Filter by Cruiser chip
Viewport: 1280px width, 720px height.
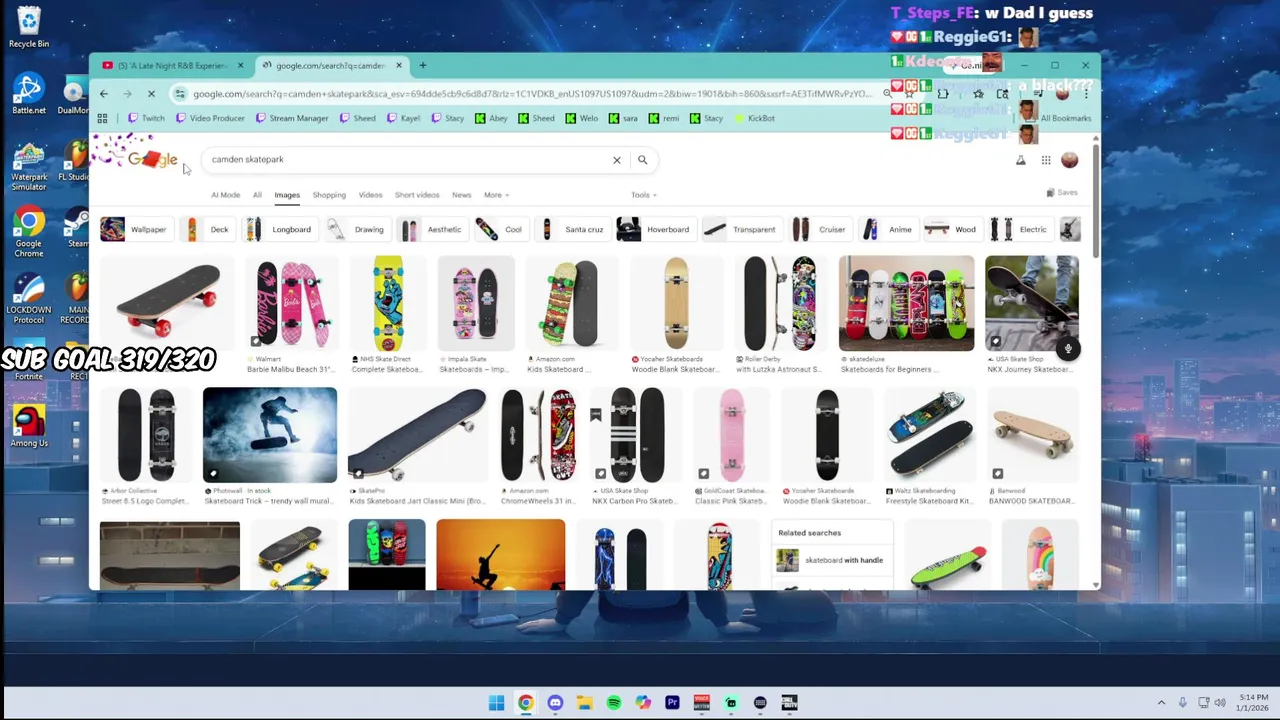820,230
